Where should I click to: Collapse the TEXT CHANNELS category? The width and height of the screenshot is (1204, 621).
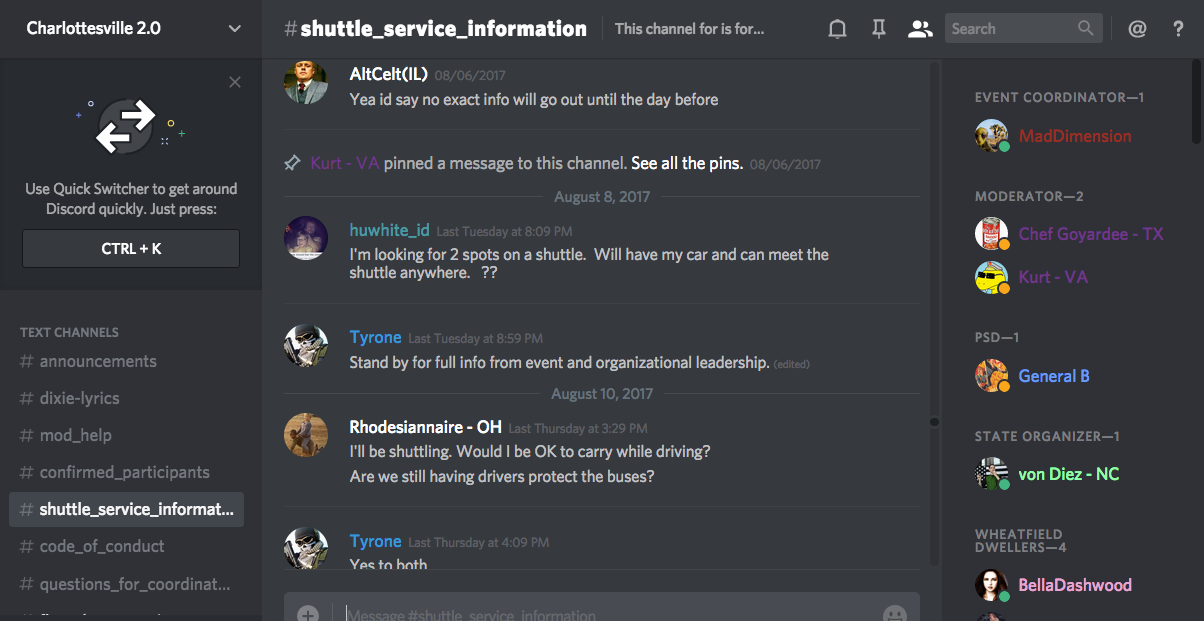[x=69, y=332]
